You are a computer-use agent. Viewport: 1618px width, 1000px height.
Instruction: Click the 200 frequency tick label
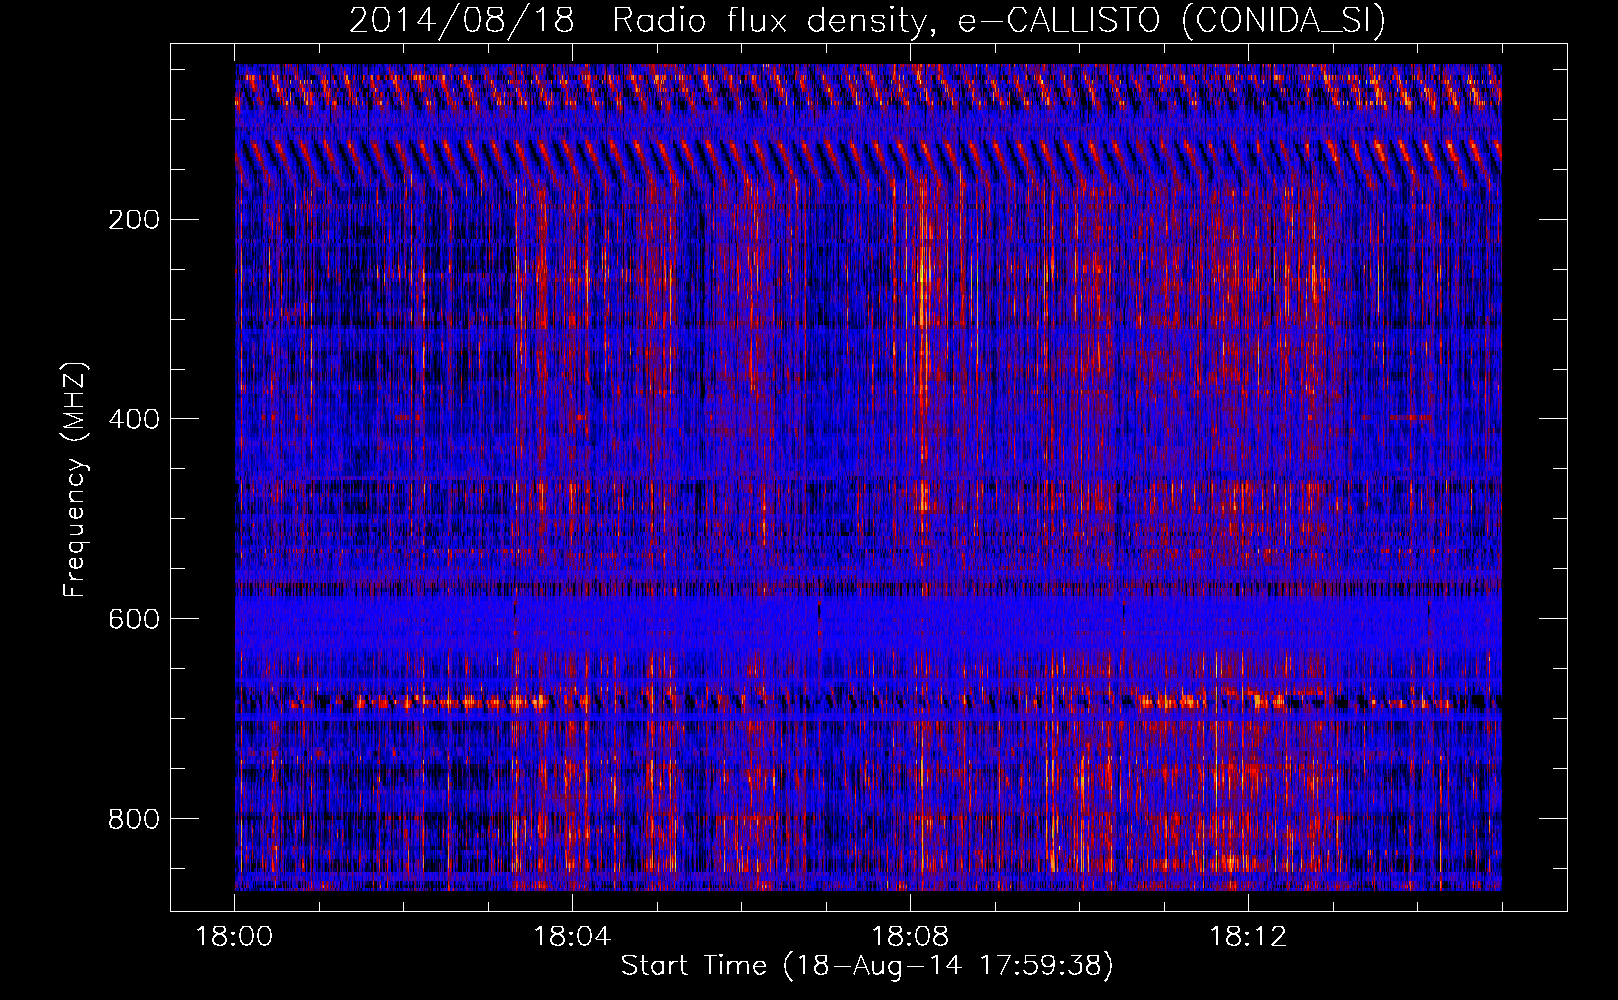point(134,219)
